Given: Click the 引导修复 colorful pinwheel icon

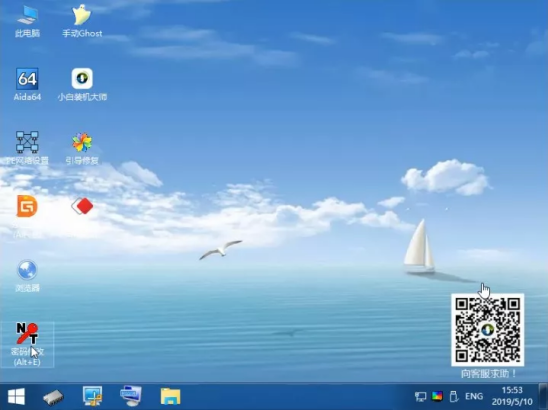Looking at the screenshot, I should click(x=82, y=148).
